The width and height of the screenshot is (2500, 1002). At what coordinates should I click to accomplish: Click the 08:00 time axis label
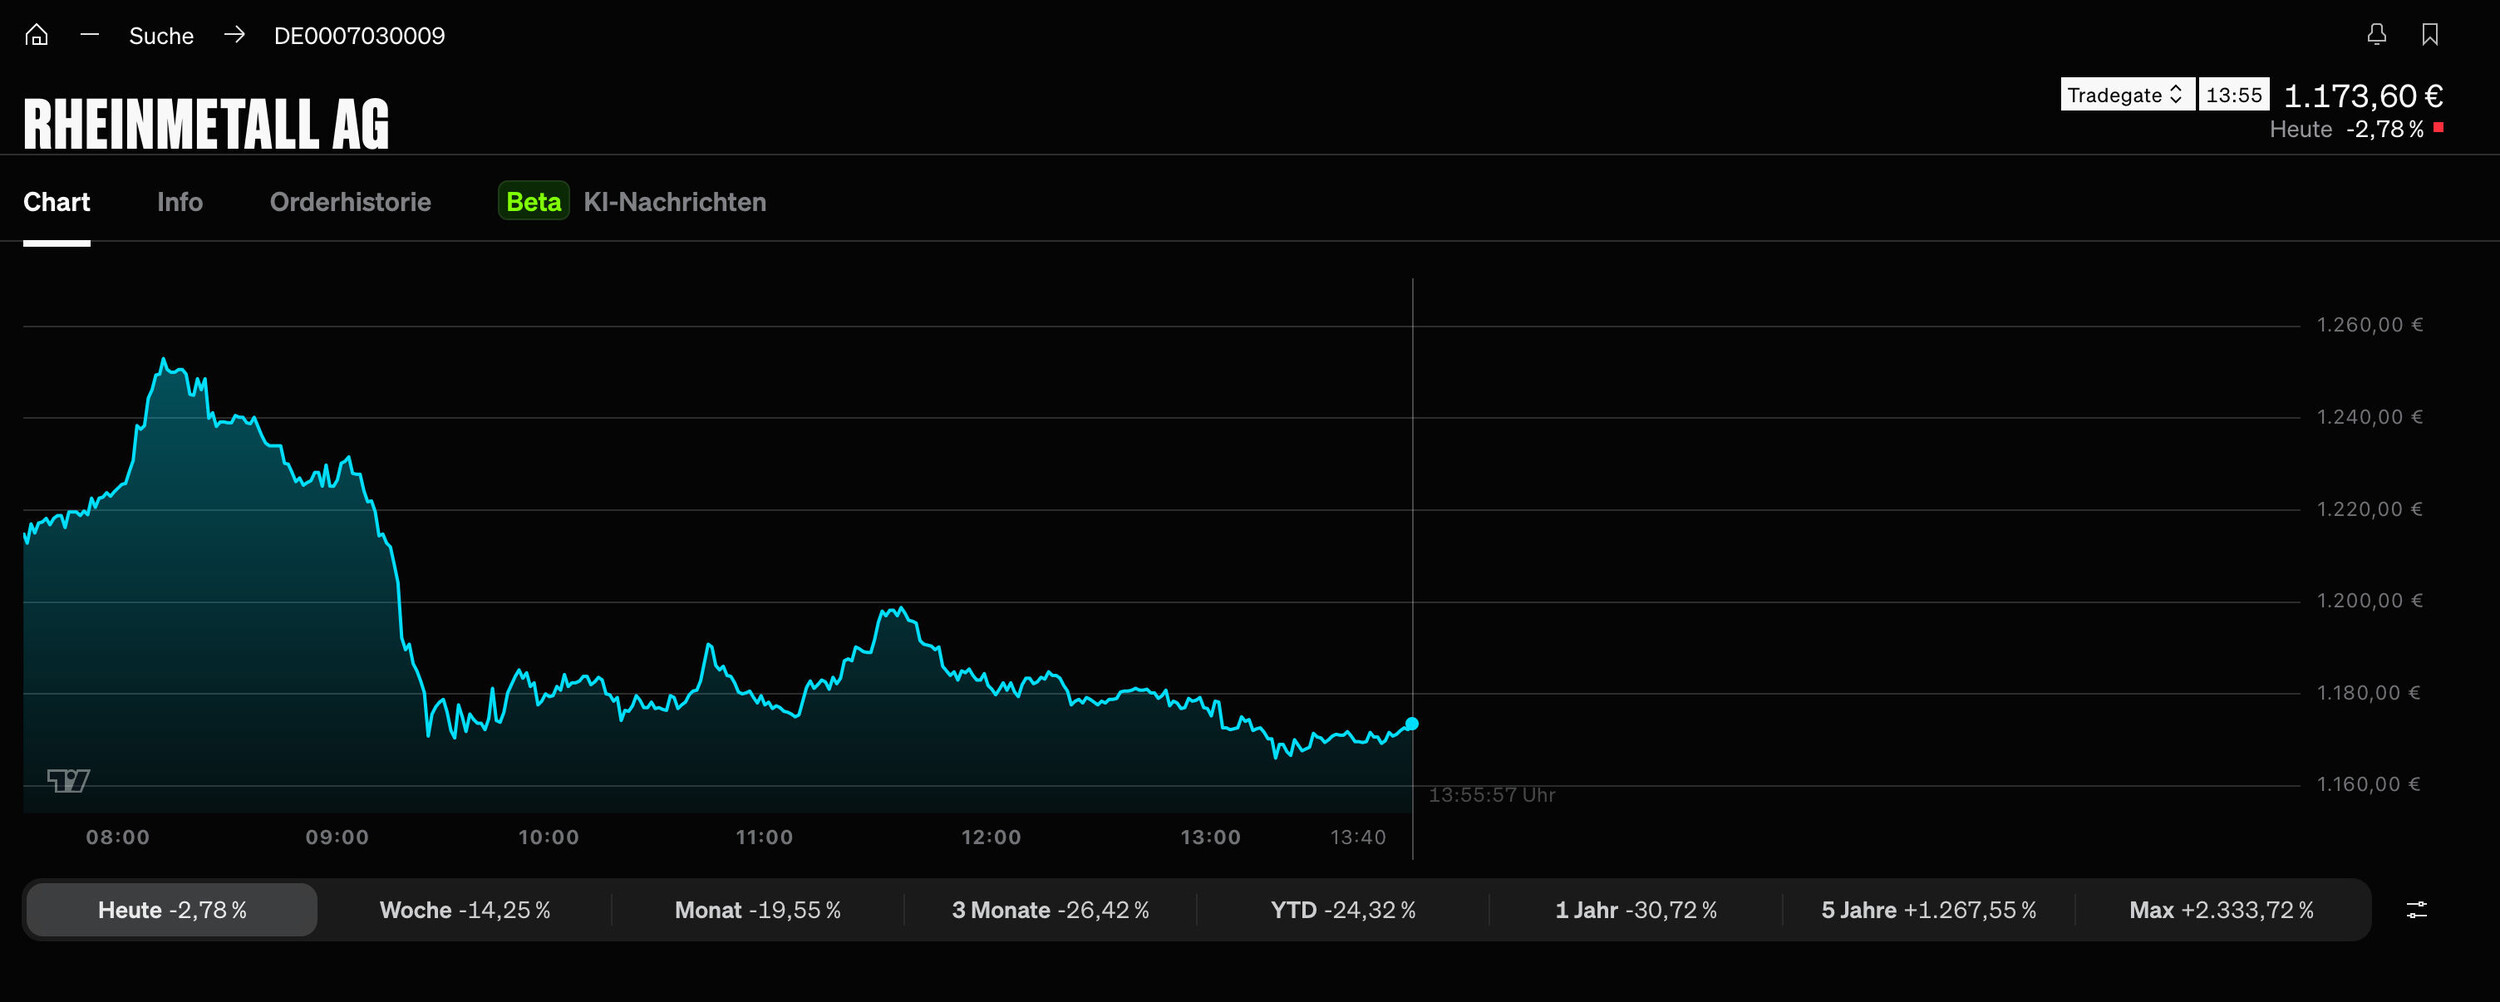(118, 837)
